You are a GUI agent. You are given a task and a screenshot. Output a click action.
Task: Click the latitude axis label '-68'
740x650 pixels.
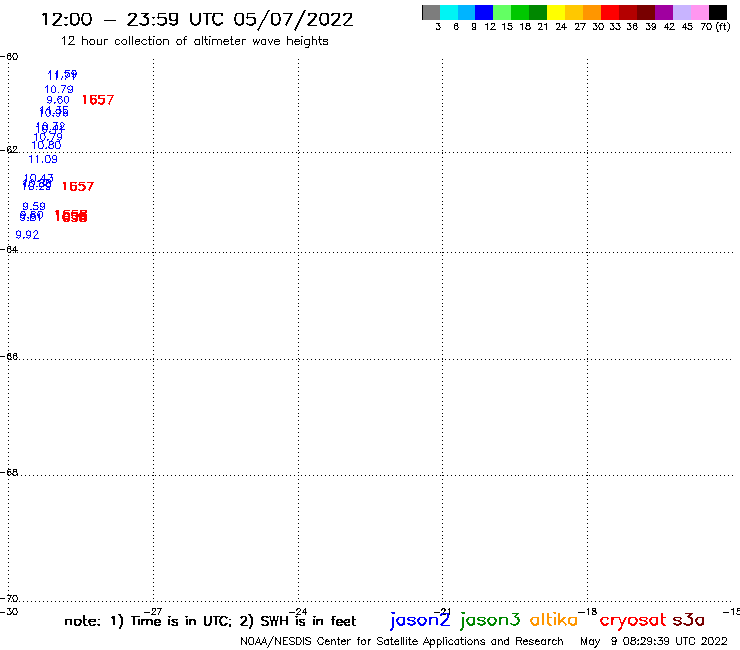[9, 473]
